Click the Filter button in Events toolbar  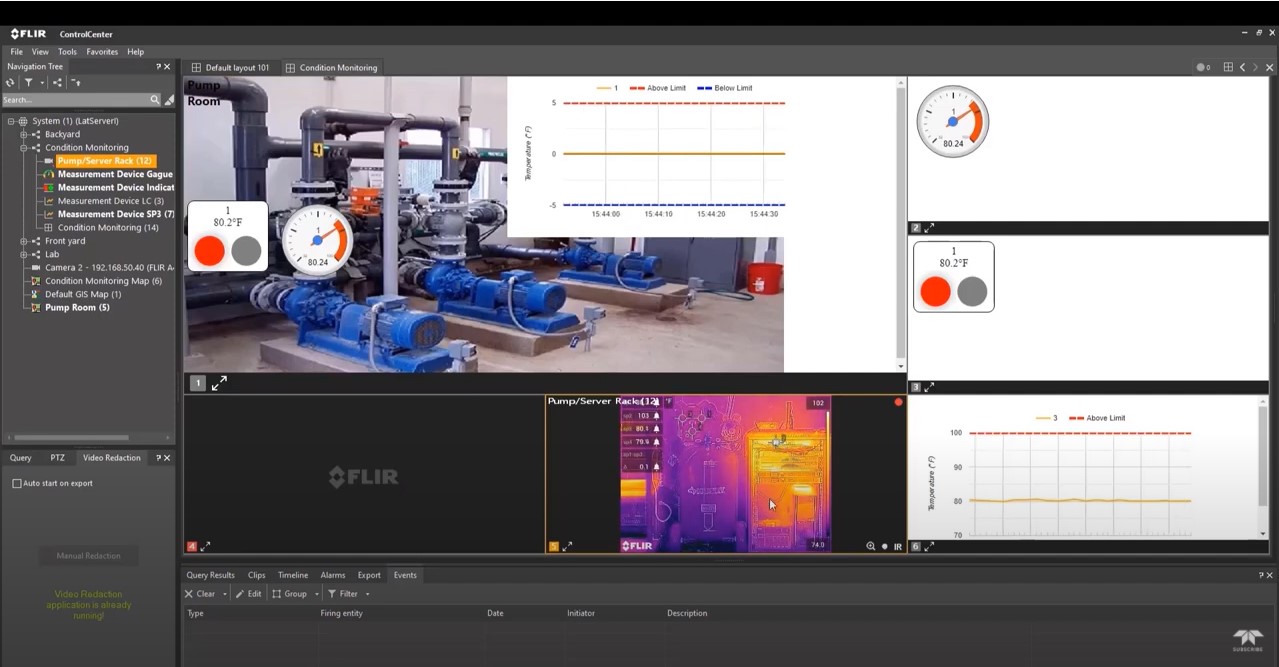[x=345, y=594]
